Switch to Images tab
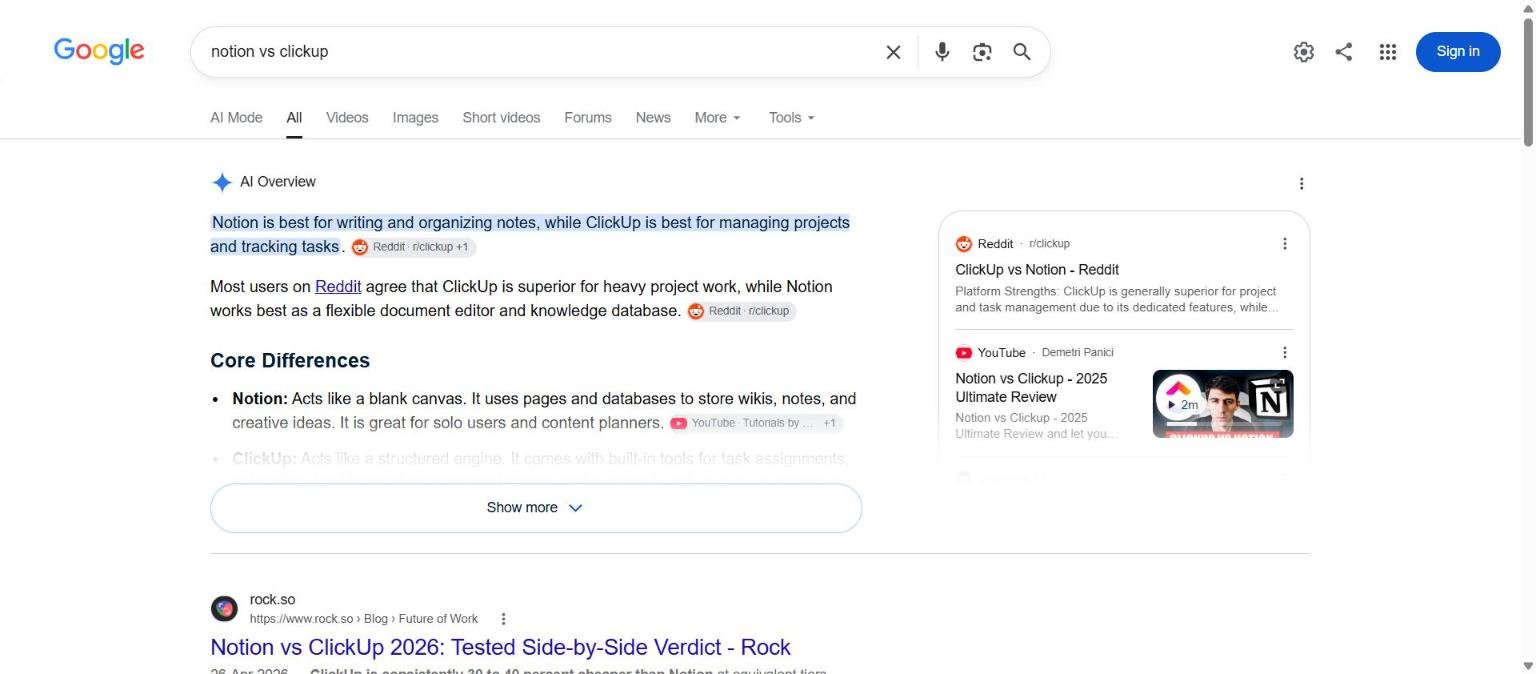The image size is (1536, 674). [x=415, y=117]
